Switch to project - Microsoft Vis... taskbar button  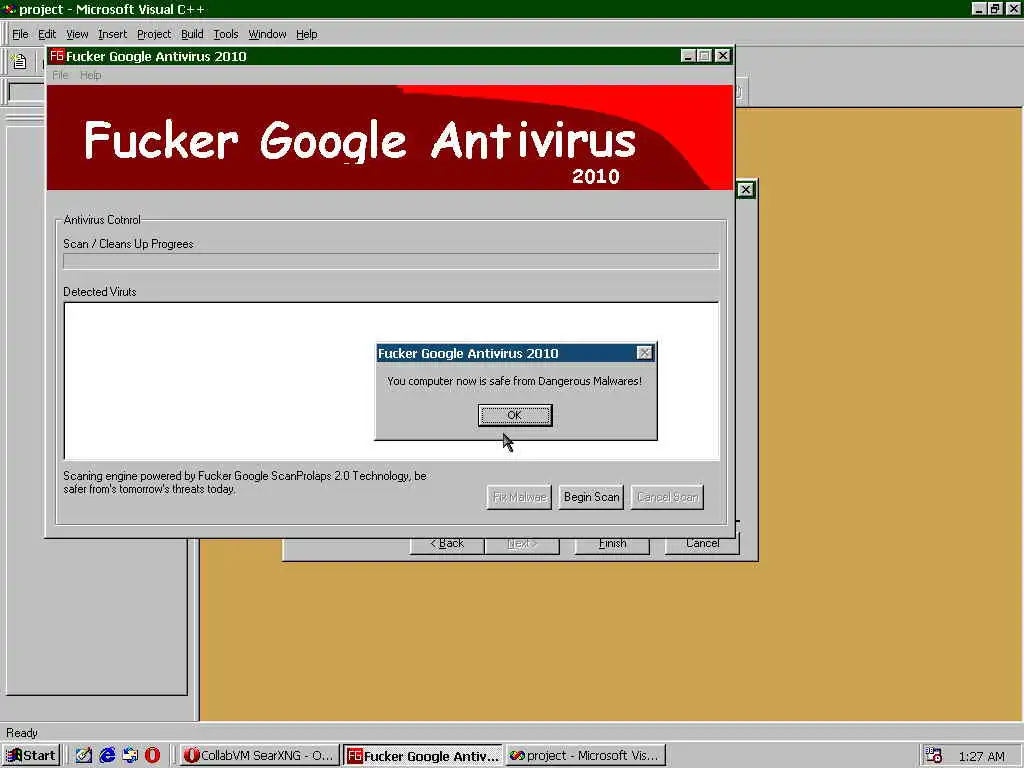pyautogui.click(x=586, y=756)
